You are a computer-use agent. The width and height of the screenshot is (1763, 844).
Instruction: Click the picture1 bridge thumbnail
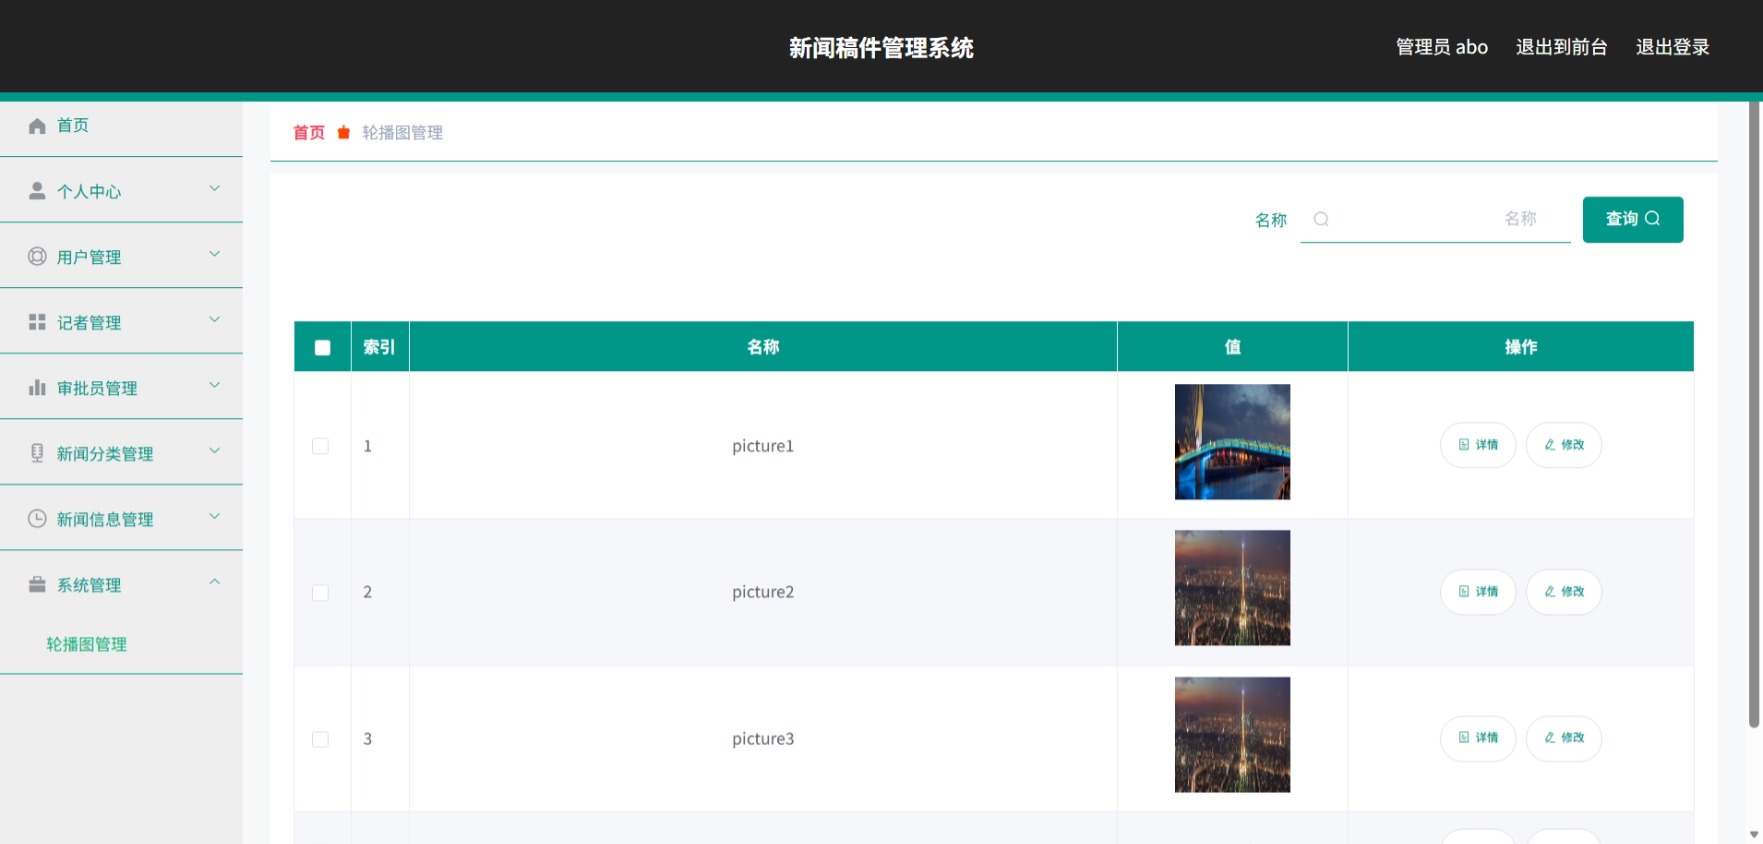click(1232, 442)
